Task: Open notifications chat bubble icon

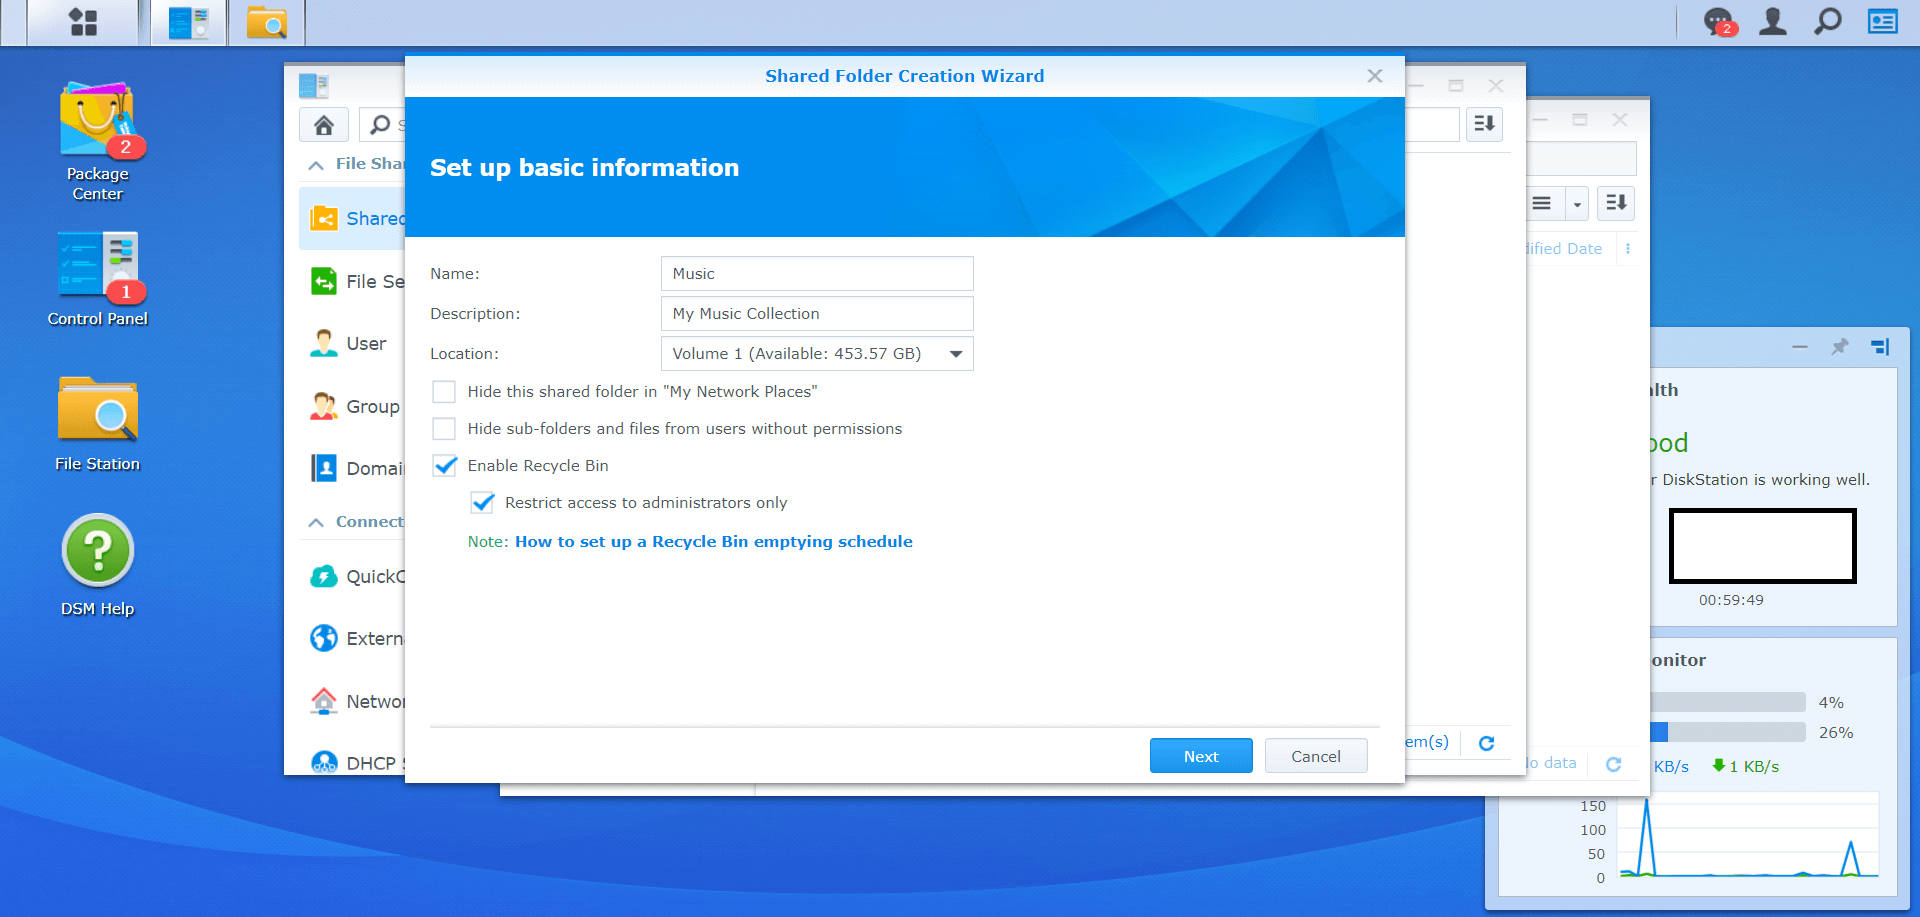Action: coord(1719,21)
